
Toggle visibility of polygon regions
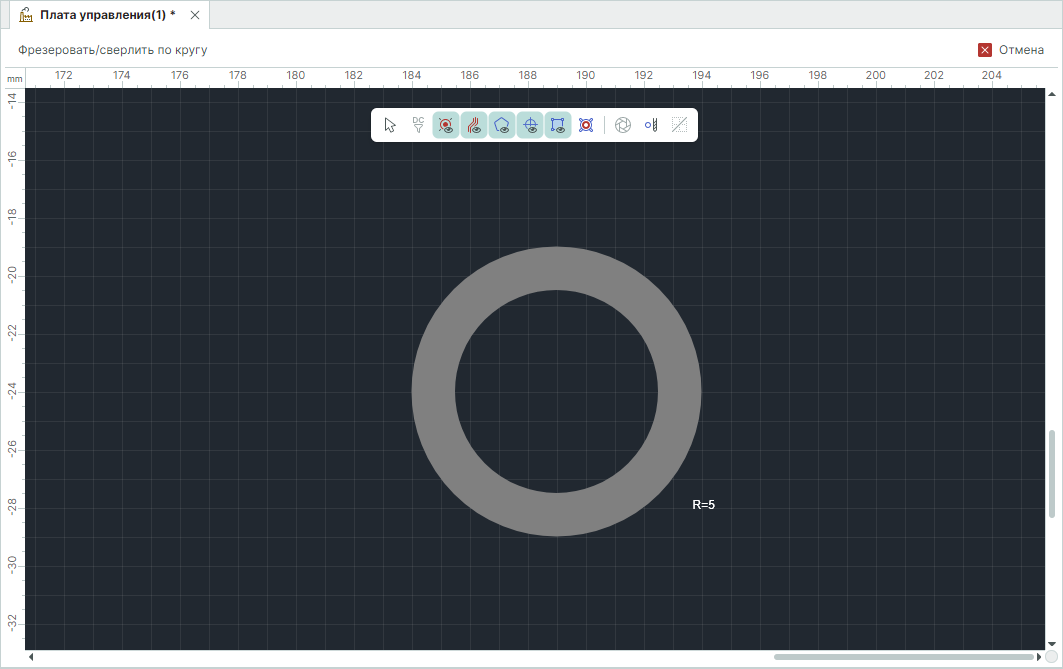[502, 125]
